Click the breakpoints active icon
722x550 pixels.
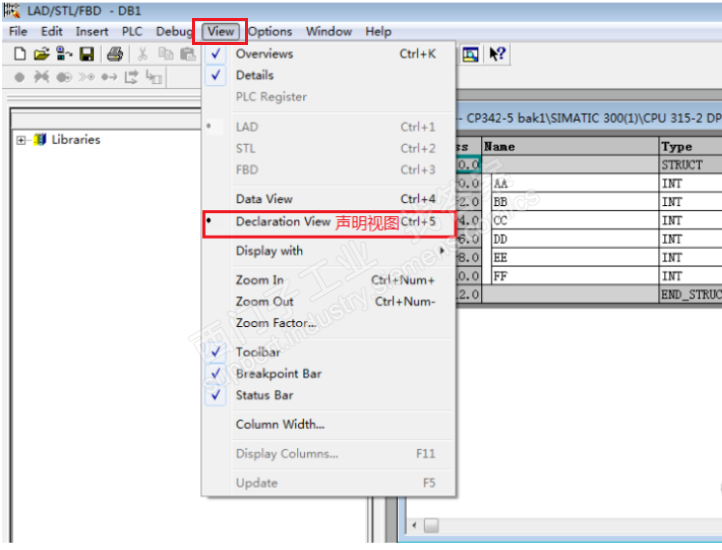pyautogui.click(x=64, y=77)
